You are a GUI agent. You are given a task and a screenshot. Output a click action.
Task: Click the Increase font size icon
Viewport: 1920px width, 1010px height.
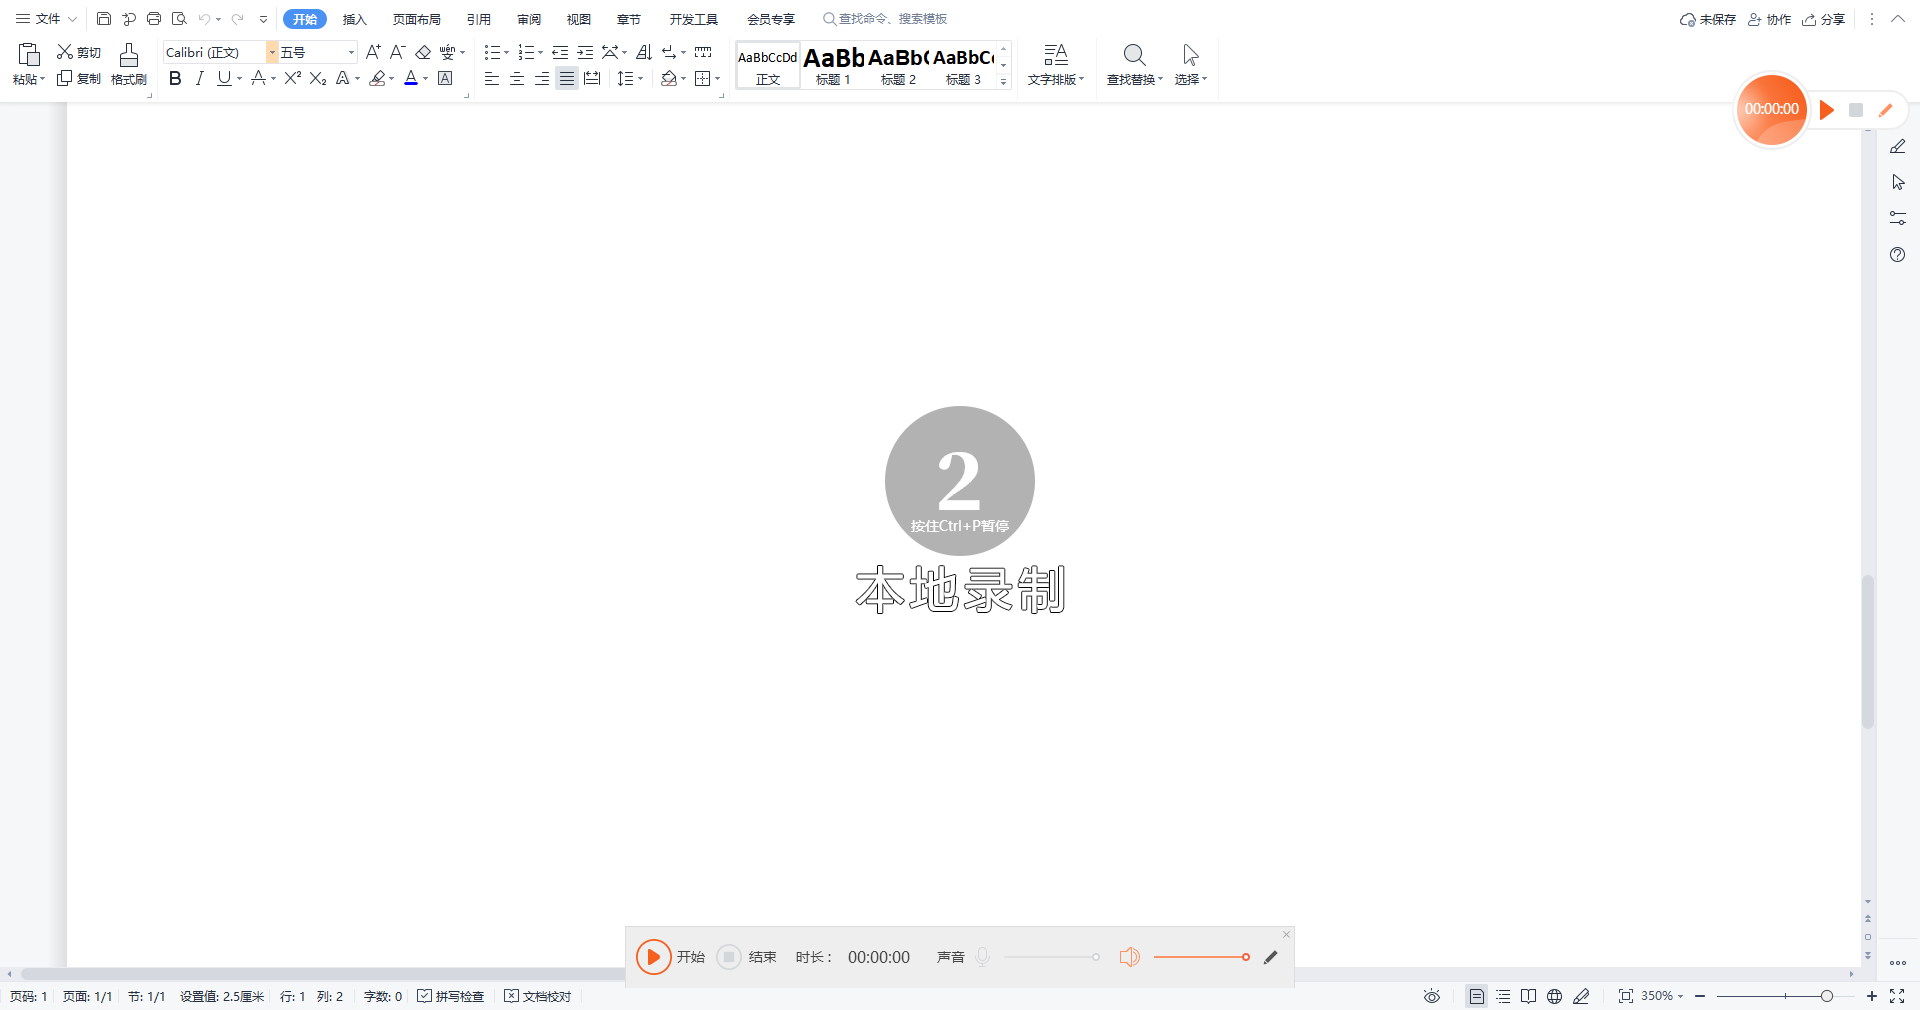pos(373,52)
